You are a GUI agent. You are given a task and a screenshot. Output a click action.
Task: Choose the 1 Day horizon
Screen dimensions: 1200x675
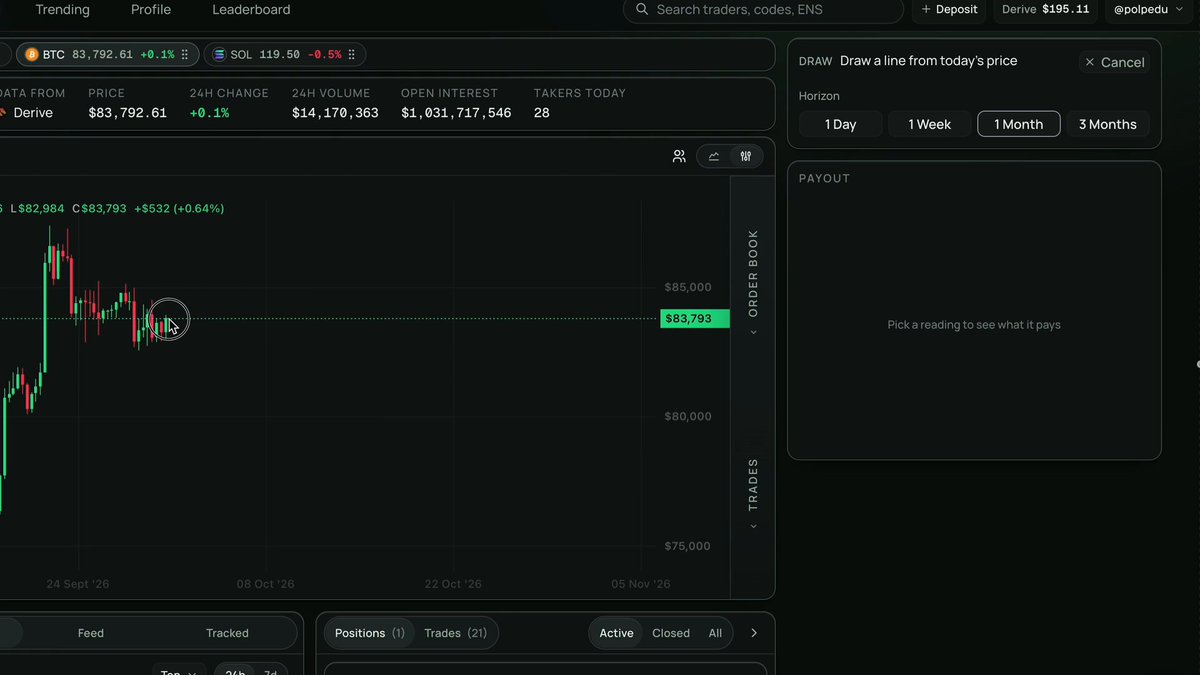click(841, 124)
